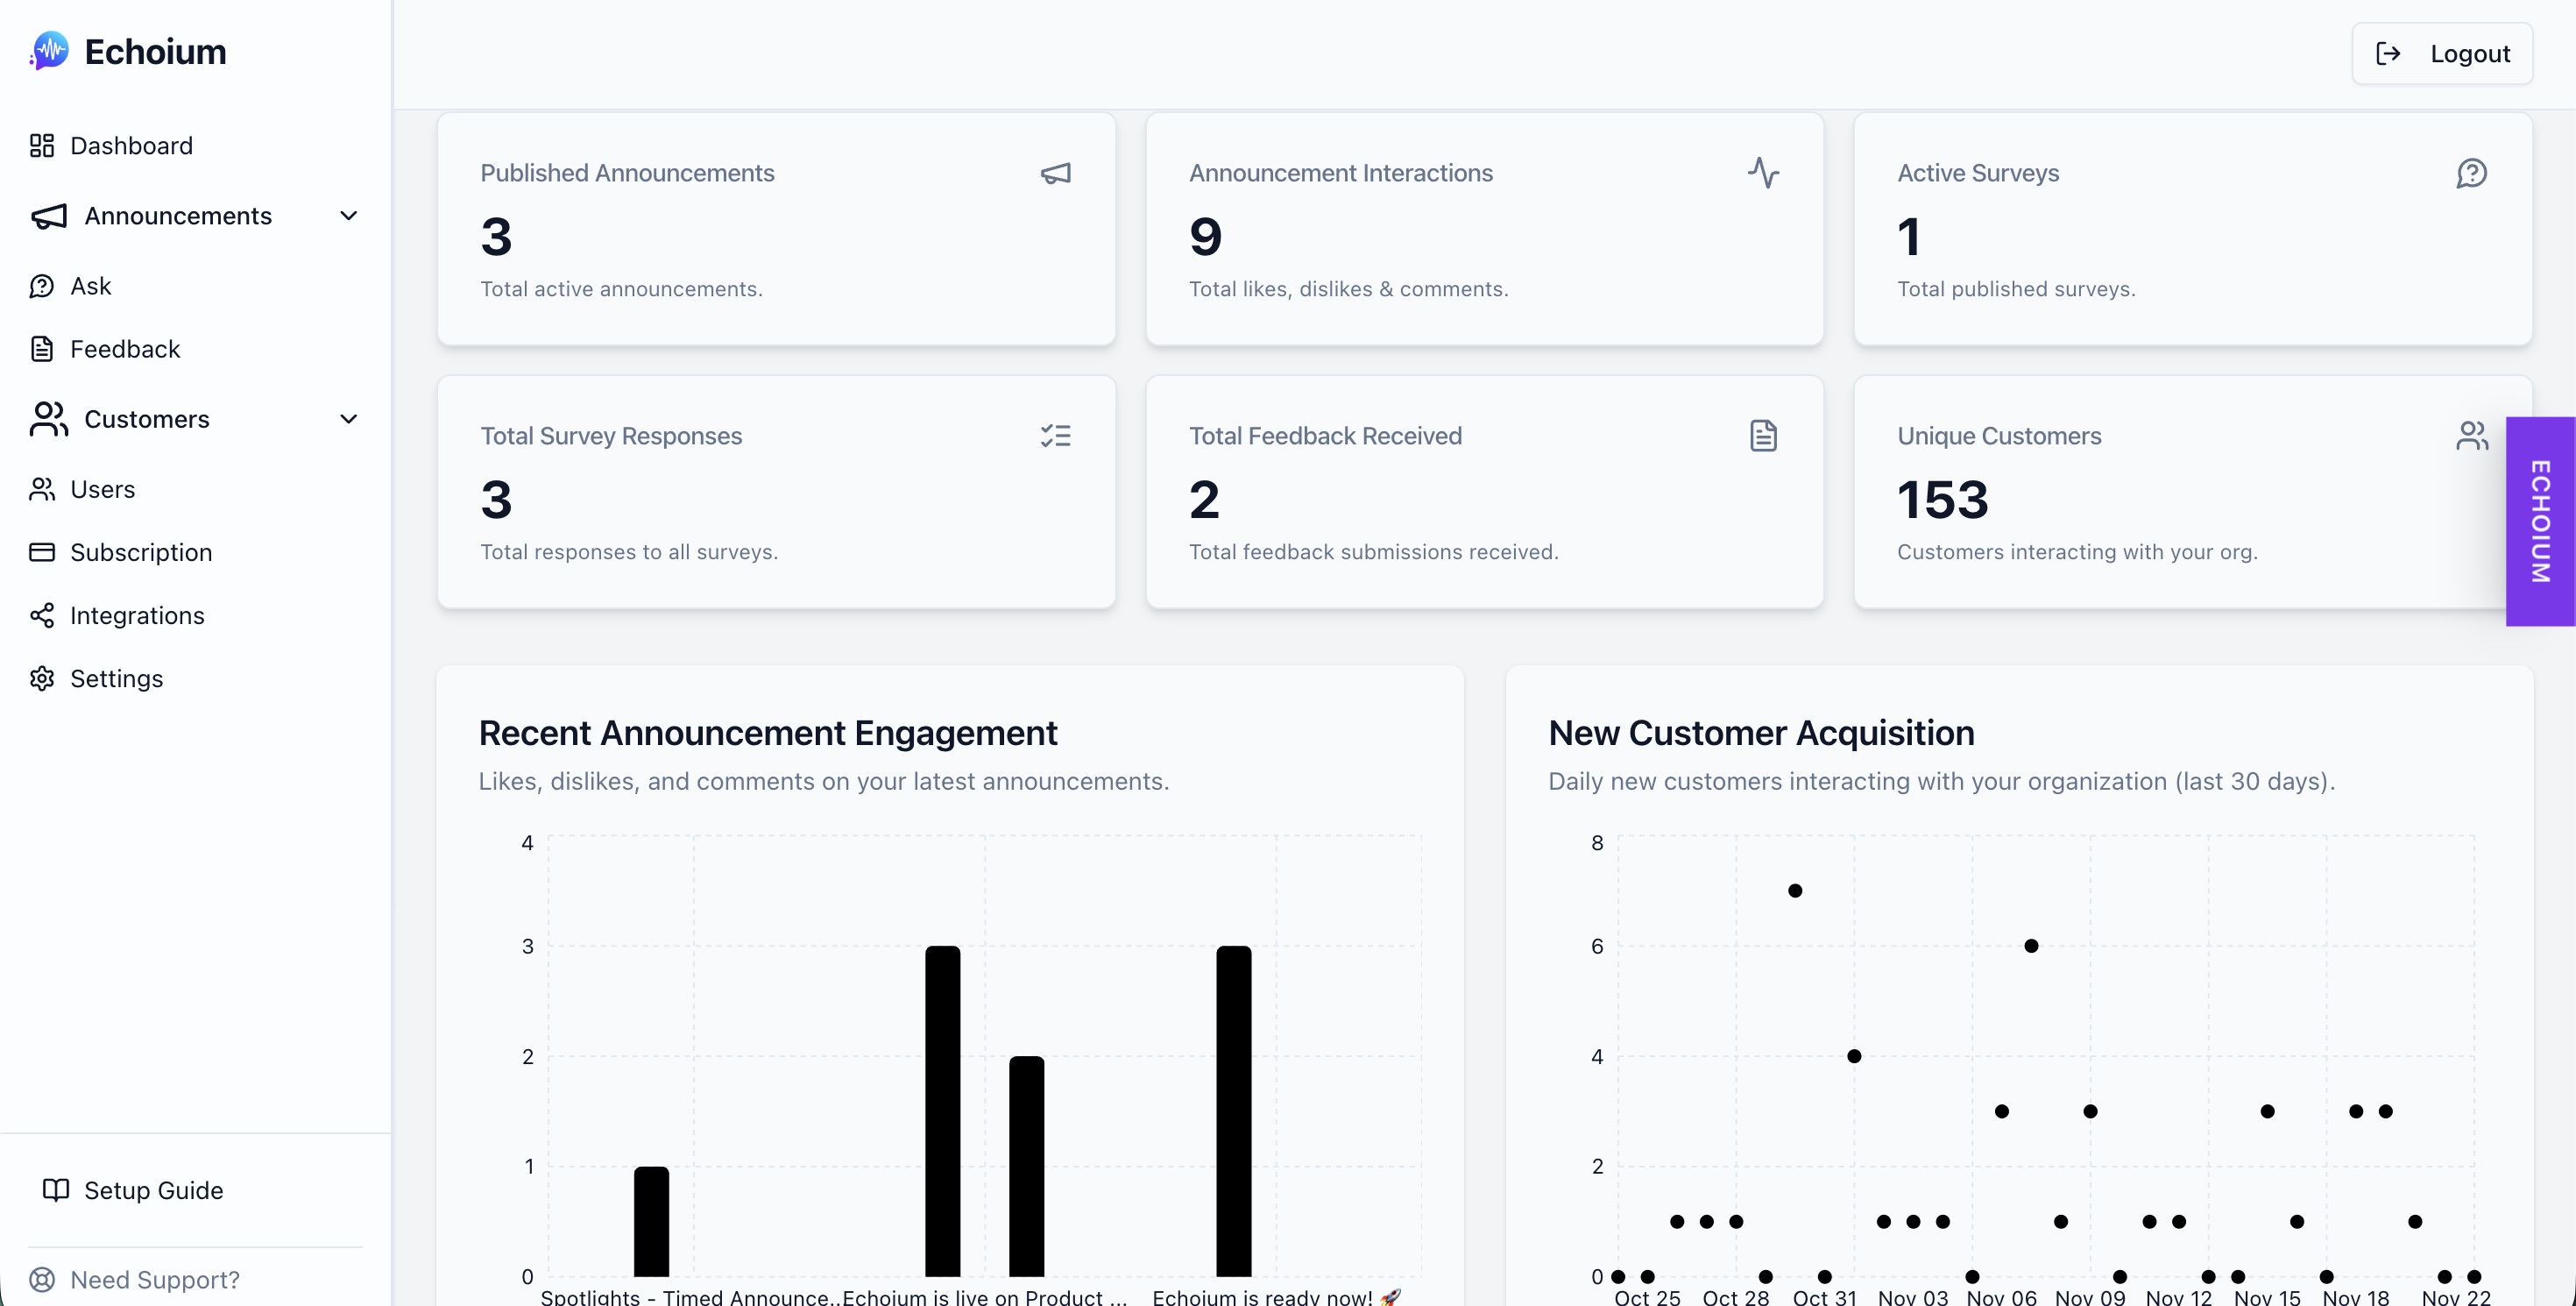This screenshot has width=2576, height=1306.
Task: Go to the Feedback page
Action: (x=125, y=349)
